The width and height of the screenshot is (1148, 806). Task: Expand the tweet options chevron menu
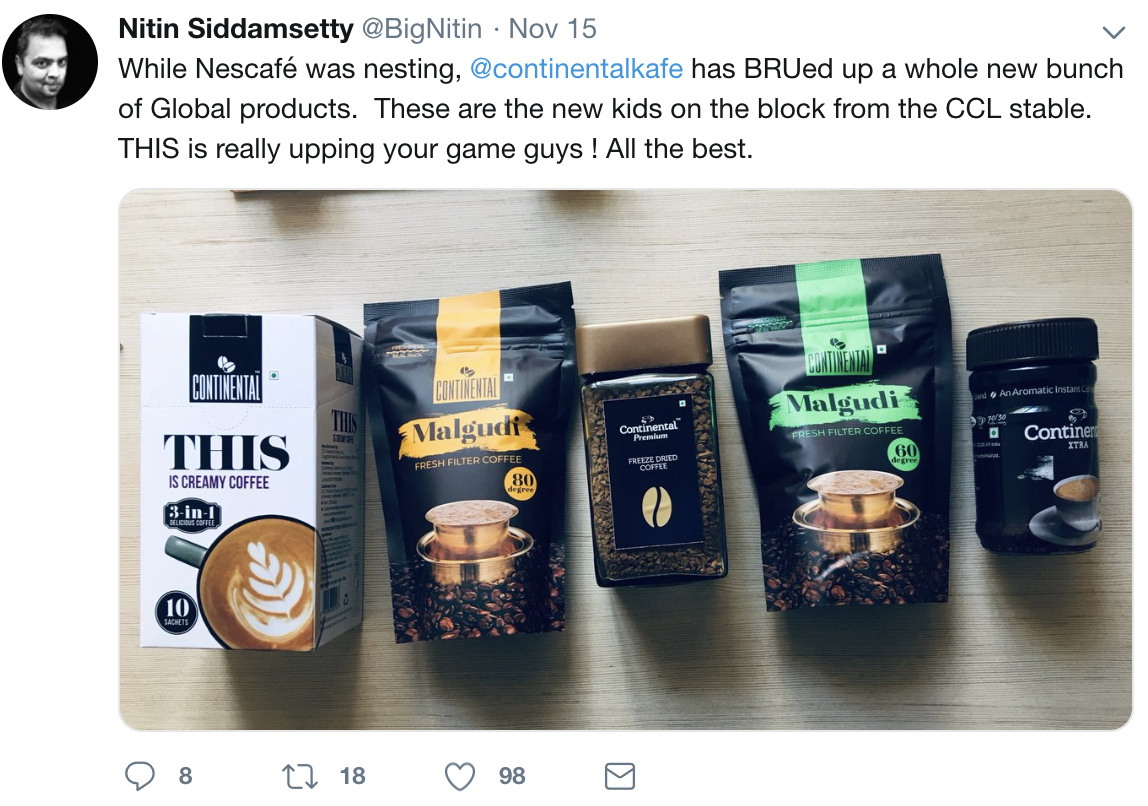point(1114,32)
